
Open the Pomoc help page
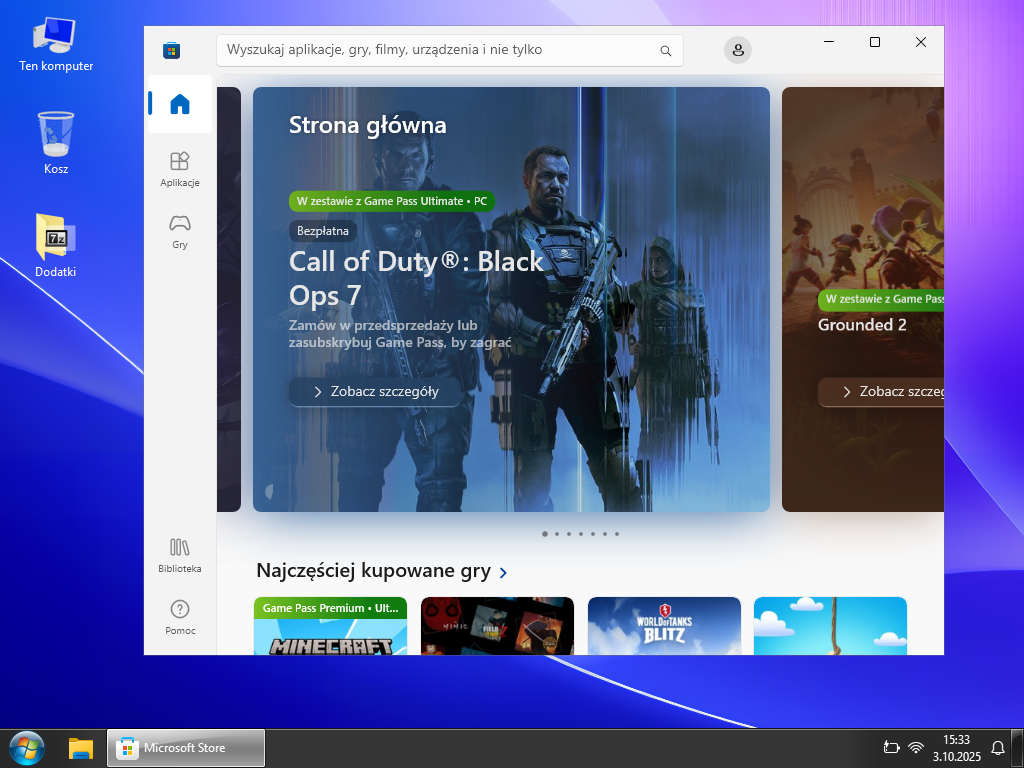pyautogui.click(x=180, y=616)
